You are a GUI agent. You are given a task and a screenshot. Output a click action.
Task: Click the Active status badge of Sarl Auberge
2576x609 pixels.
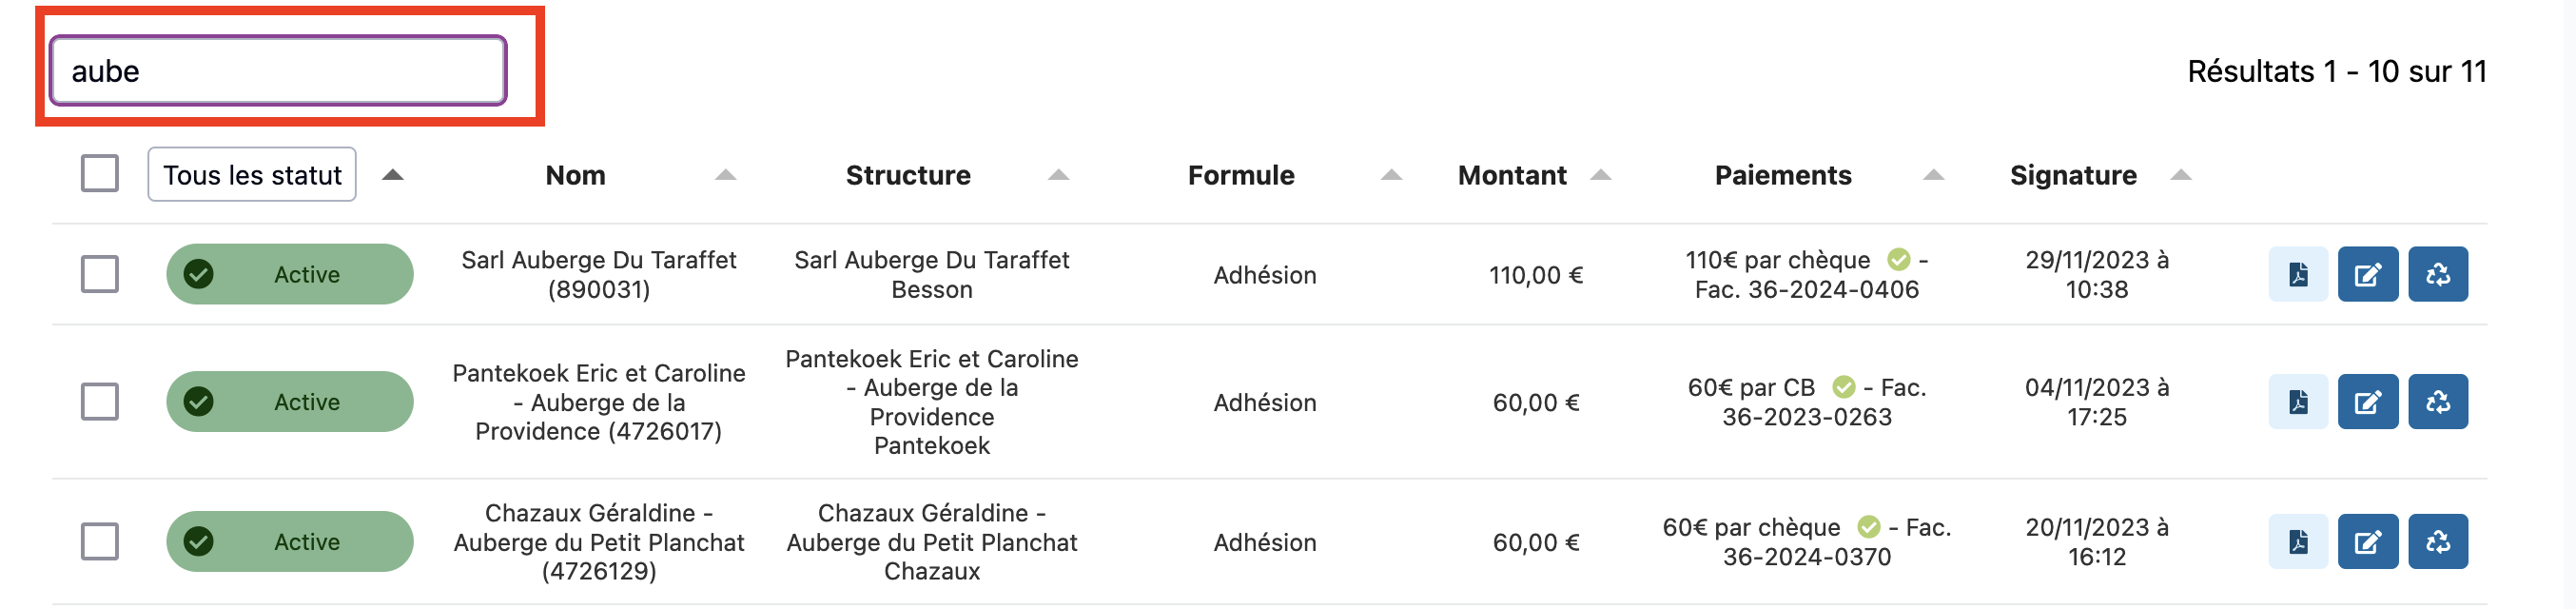click(x=290, y=274)
